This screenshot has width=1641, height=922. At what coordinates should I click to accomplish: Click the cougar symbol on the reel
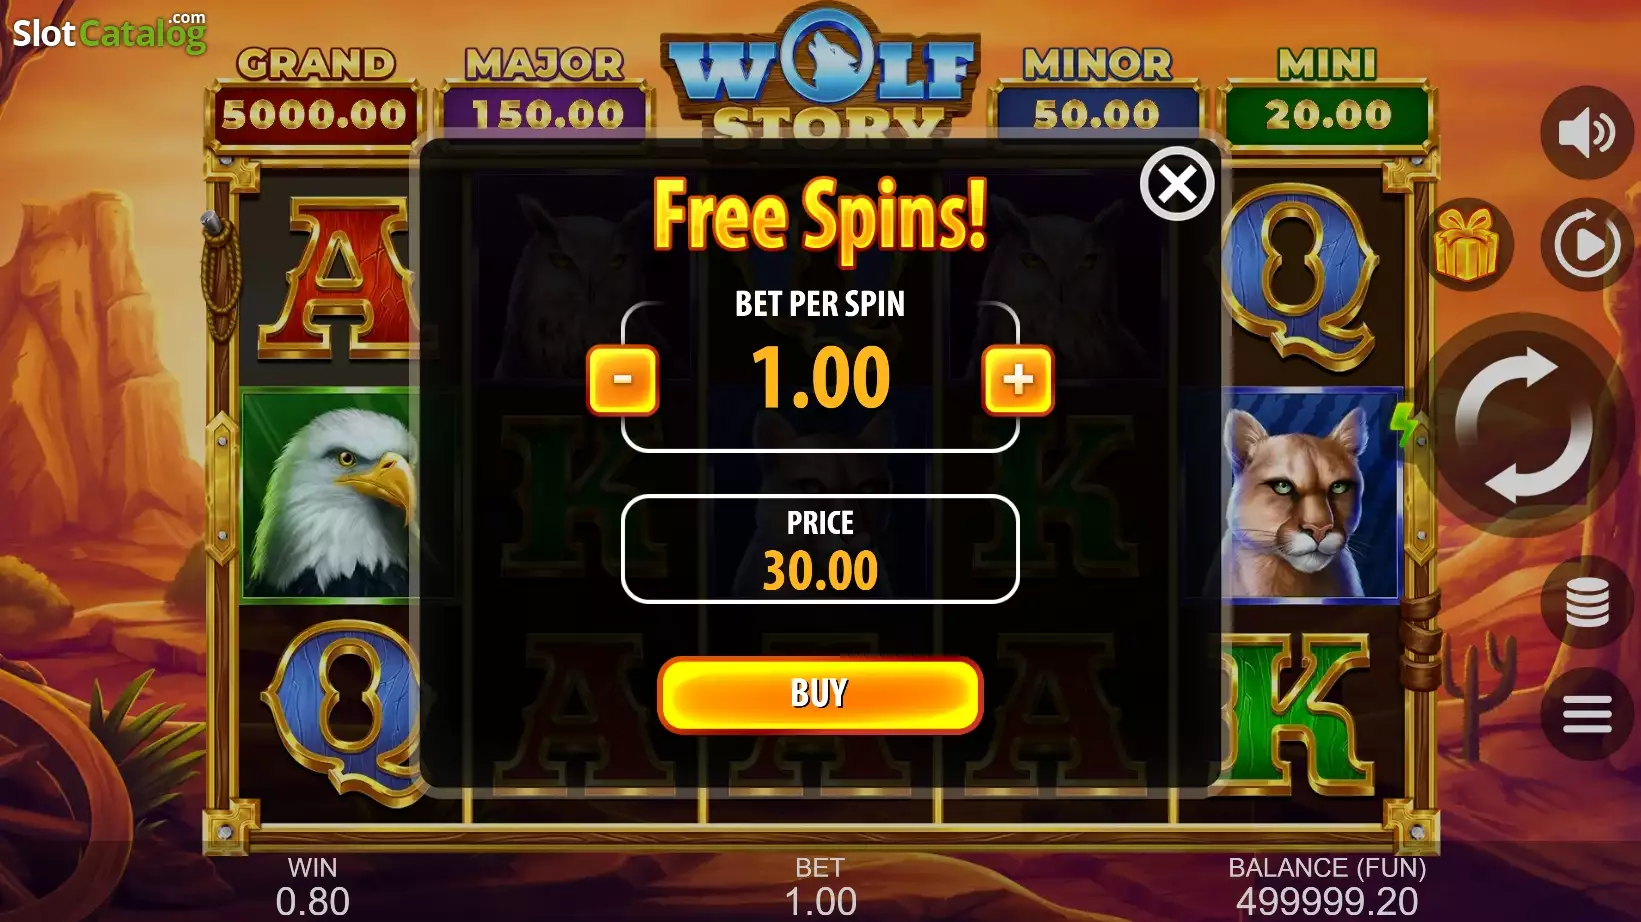click(1310, 495)
